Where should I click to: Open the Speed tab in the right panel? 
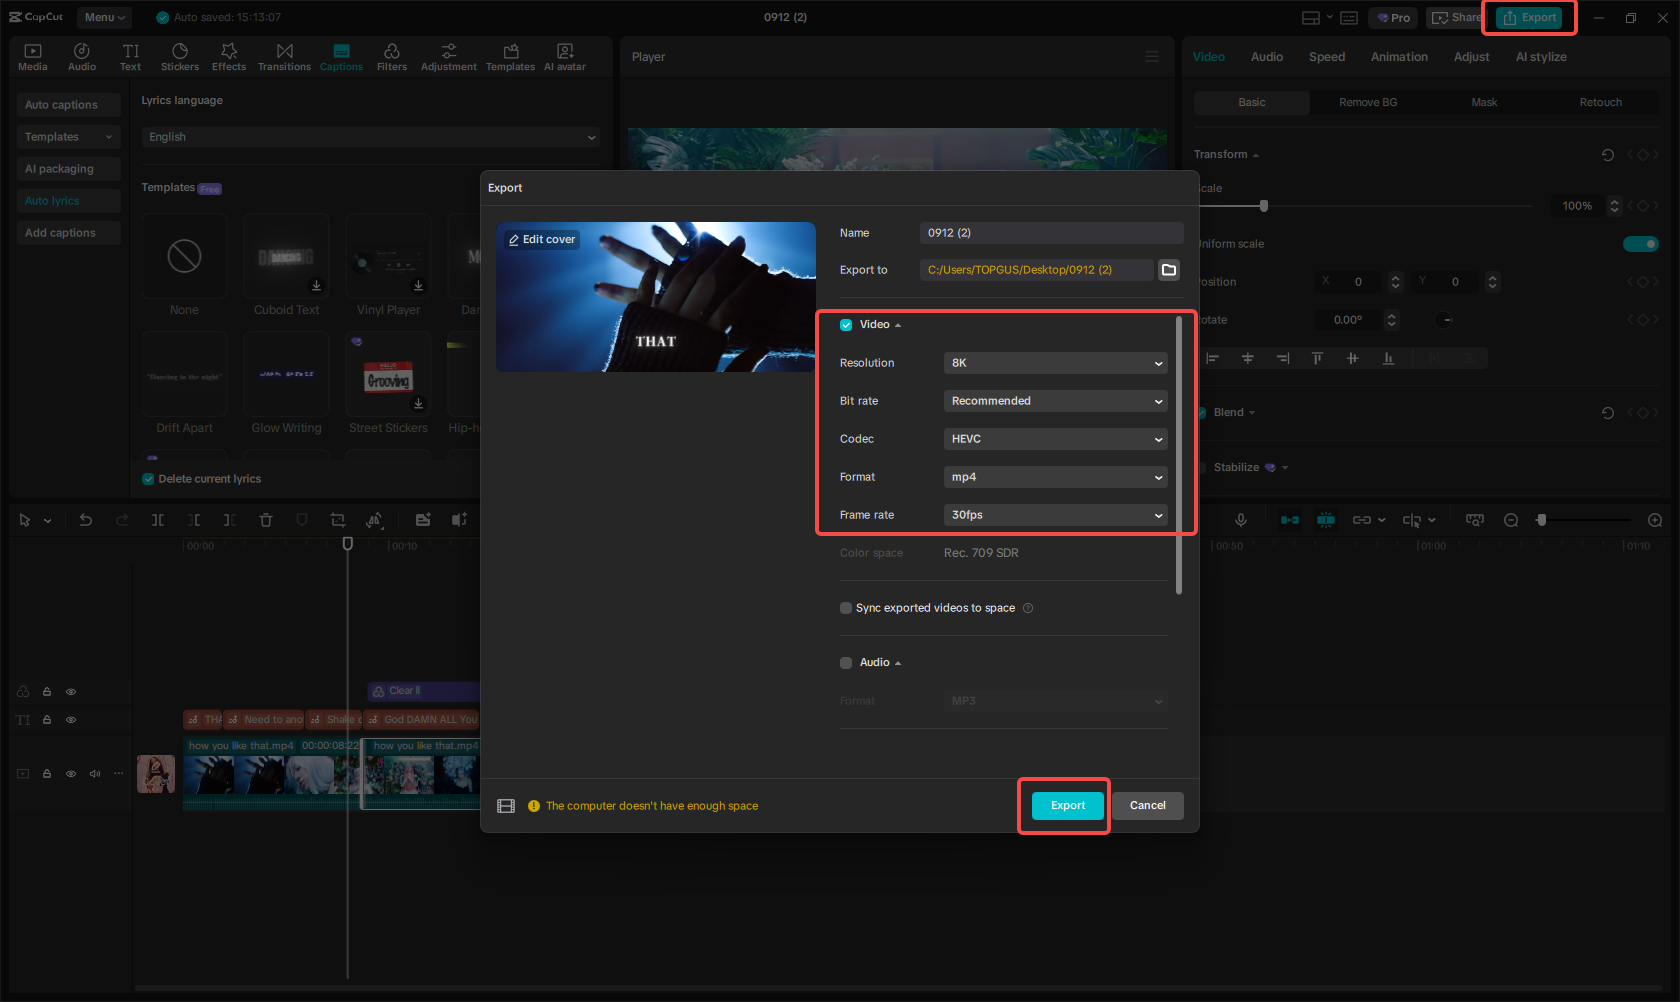click(1326, 57)
